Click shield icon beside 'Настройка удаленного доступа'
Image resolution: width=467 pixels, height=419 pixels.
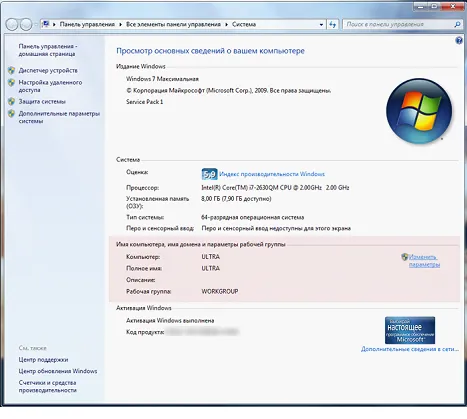(x=11, y=82)
